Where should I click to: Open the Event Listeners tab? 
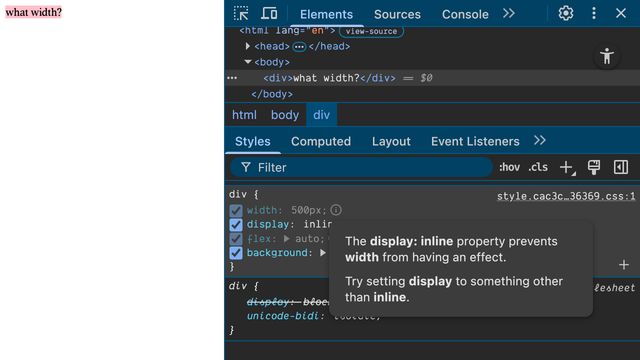tap(475, 141)
